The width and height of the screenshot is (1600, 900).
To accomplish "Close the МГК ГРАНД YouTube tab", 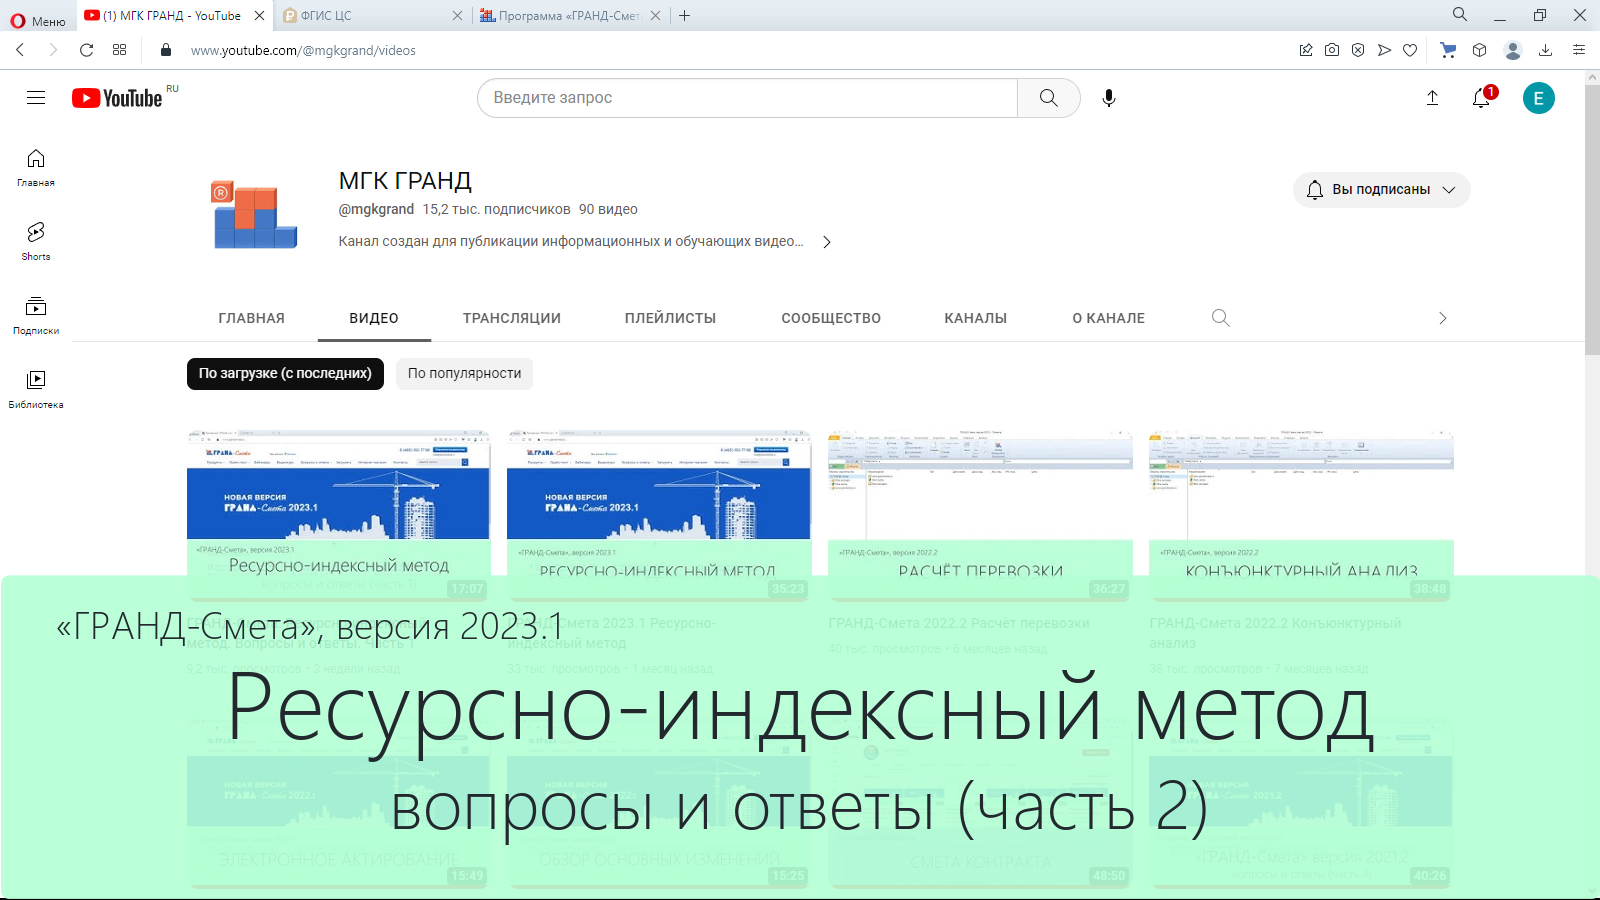I will click(x=259, y=15).
